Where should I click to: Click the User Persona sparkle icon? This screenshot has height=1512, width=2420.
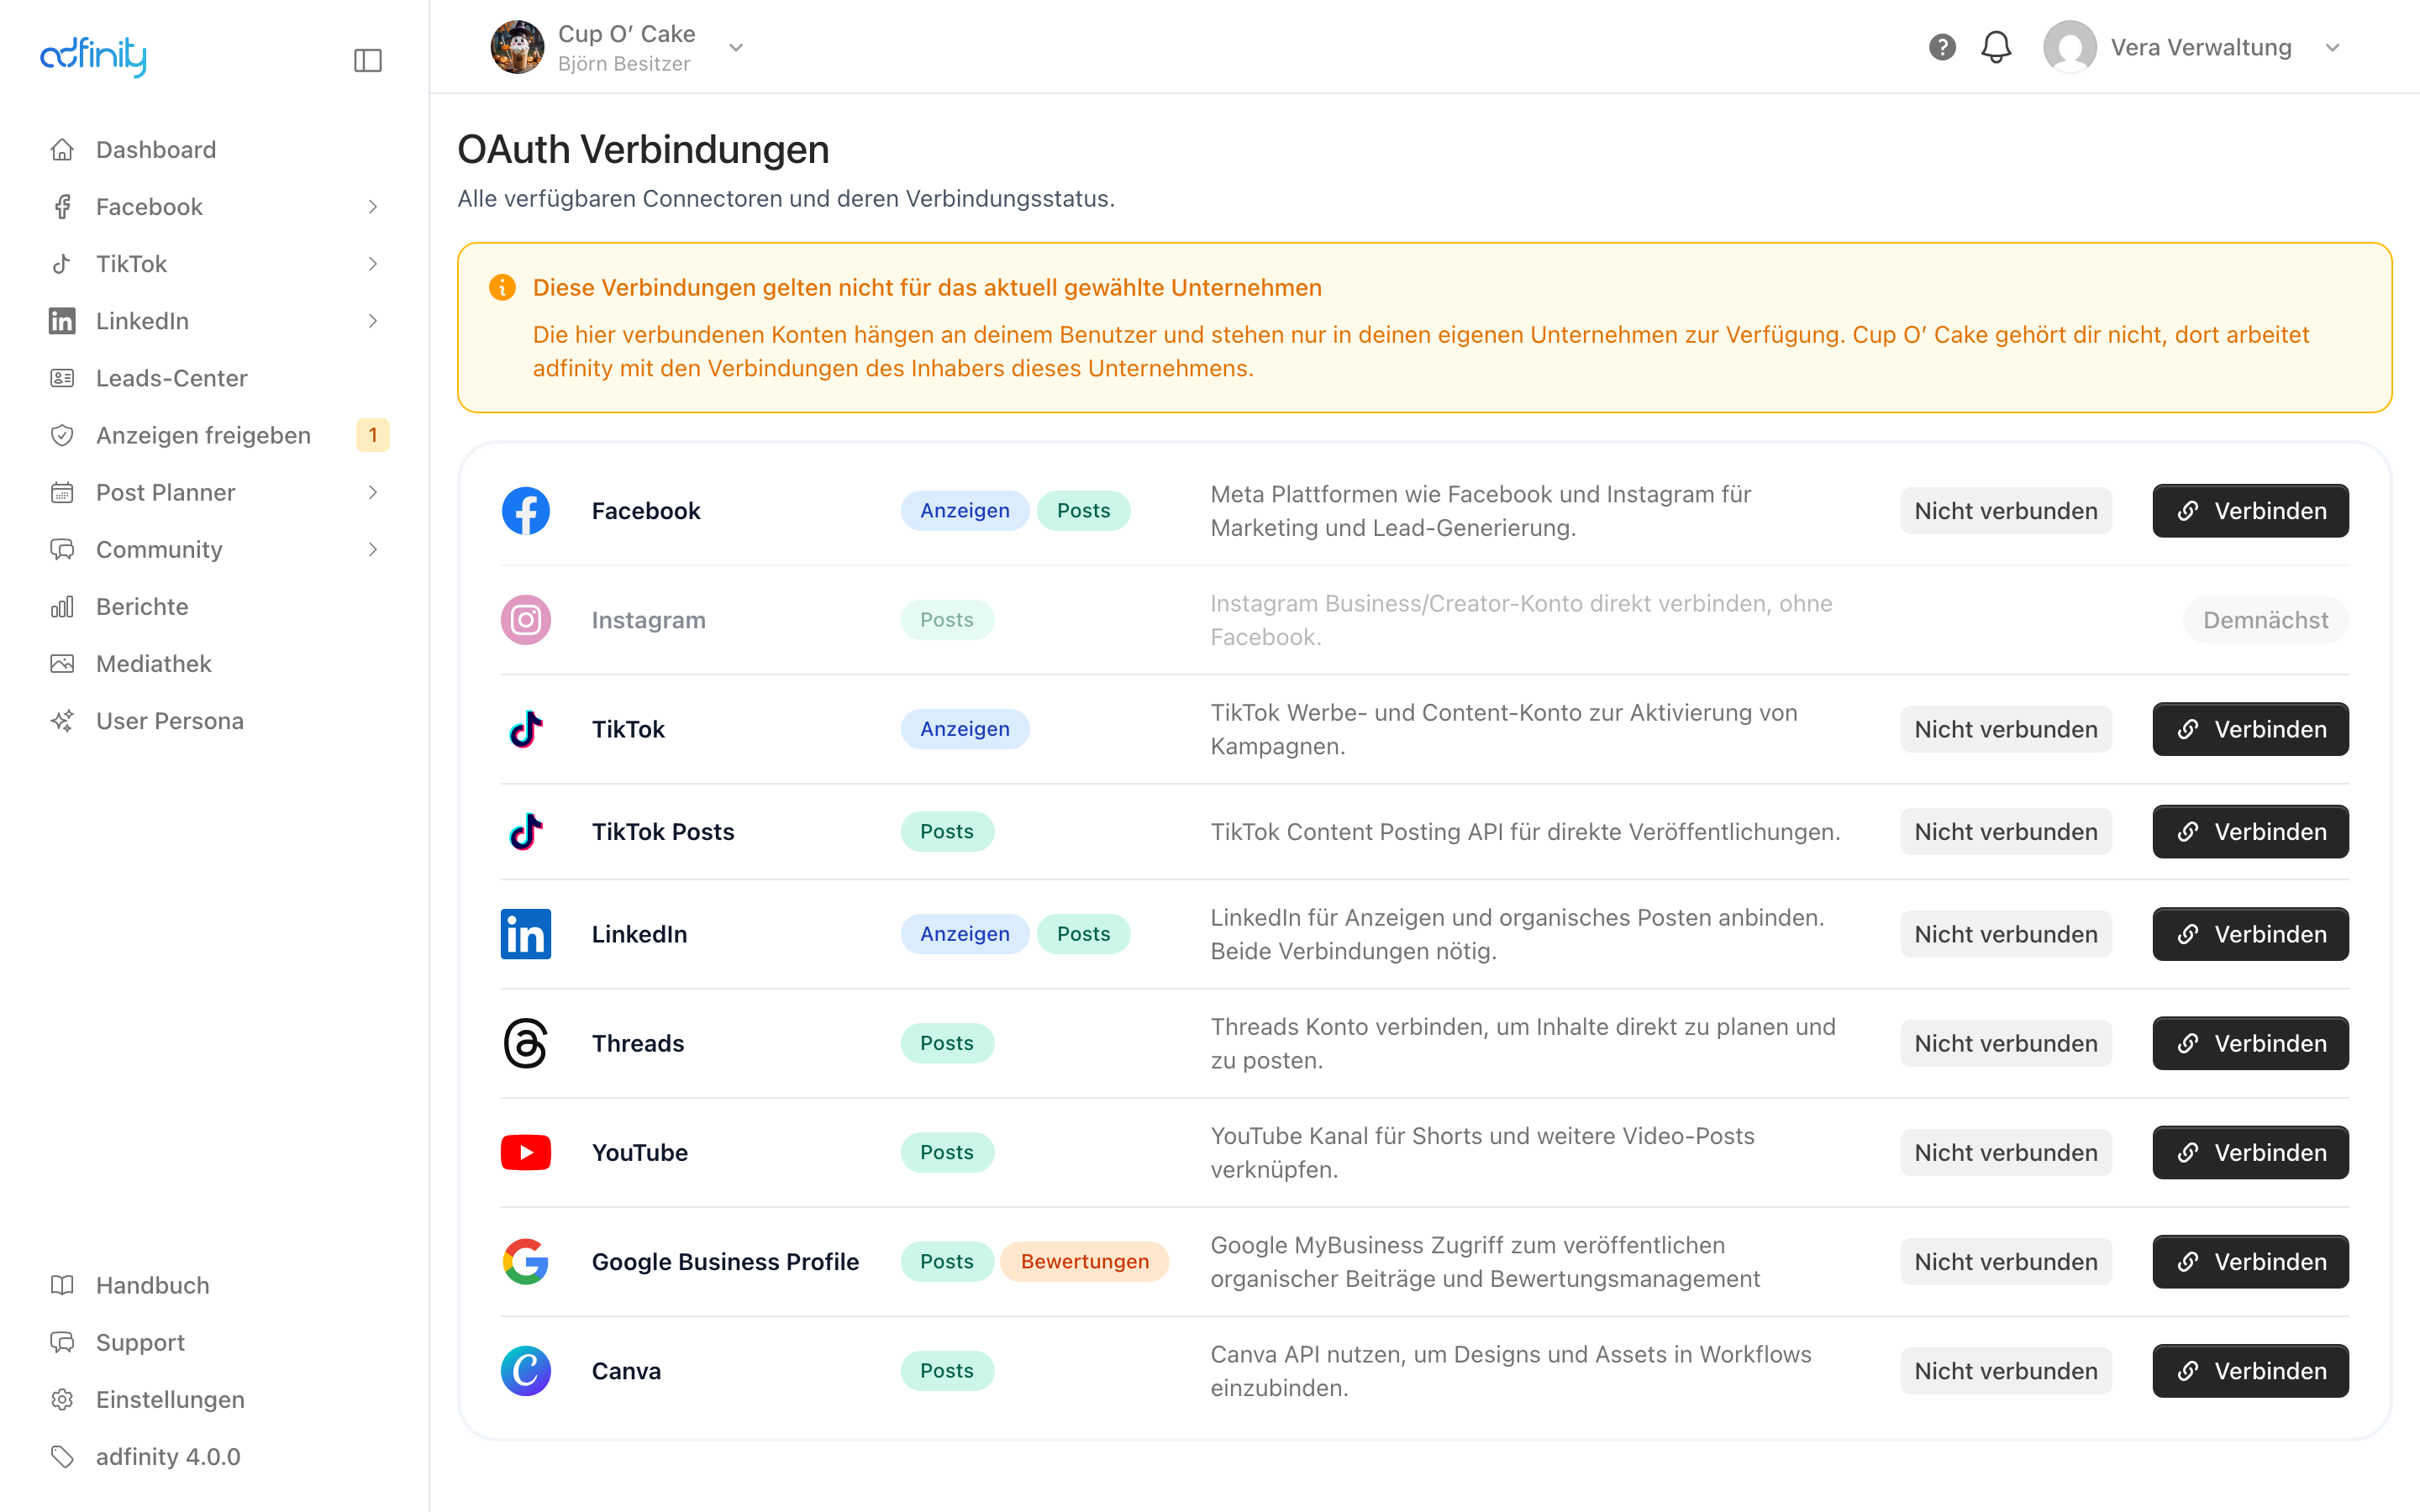point(62,721)
